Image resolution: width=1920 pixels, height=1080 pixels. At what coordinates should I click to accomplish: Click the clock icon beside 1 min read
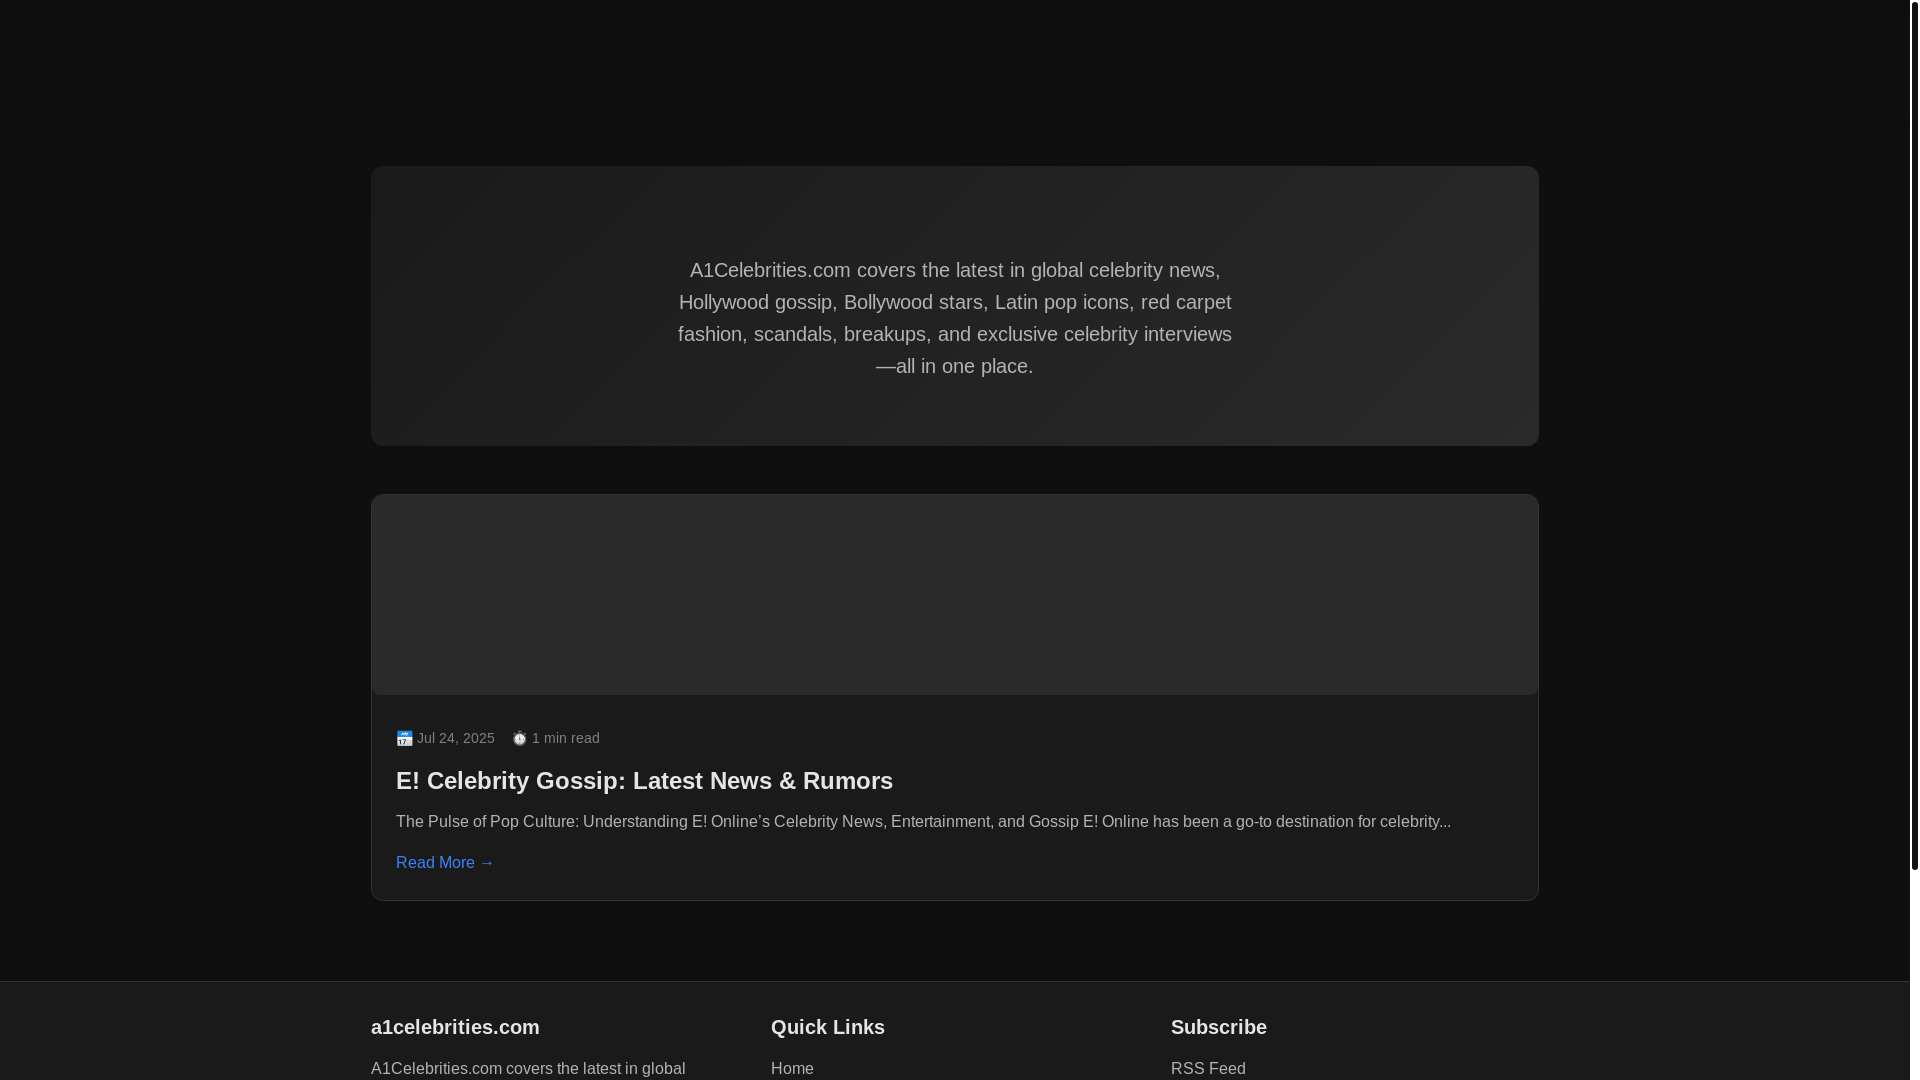click(x=520, y=738)
